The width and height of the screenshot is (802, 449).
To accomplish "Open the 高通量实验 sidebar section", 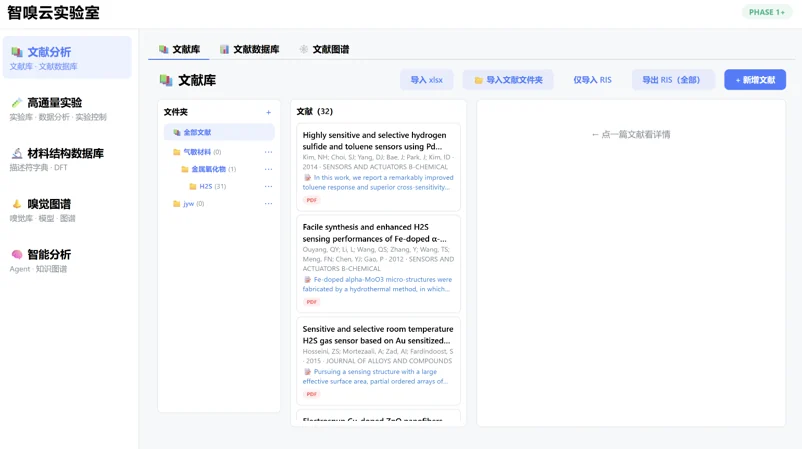I will pyautogui.click(x=67, y=109).
